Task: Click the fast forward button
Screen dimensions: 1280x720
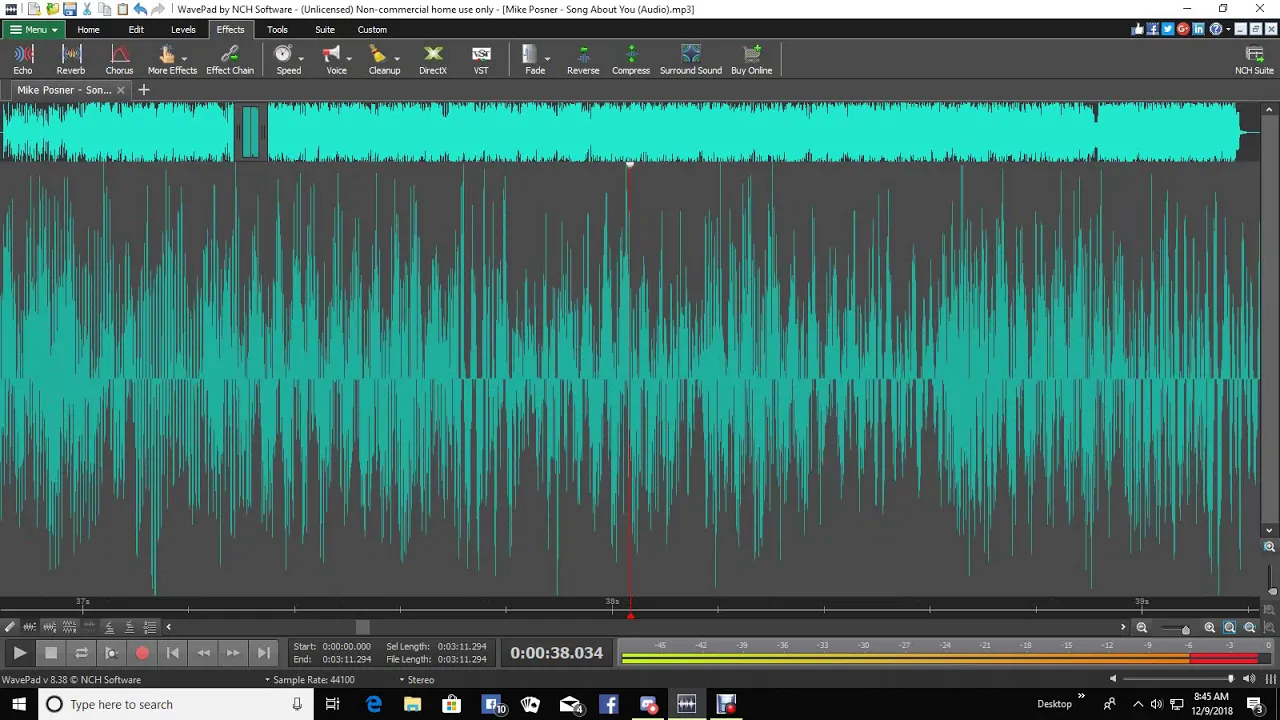Action: (233, 653)
